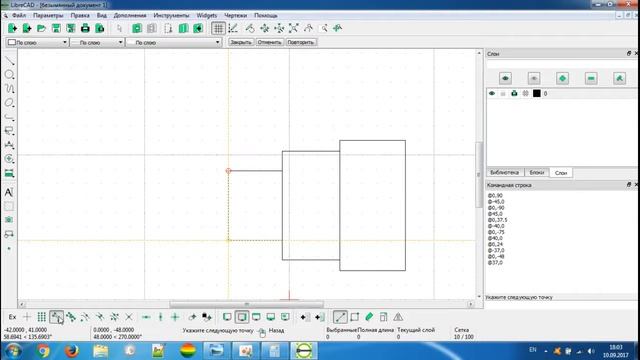This screenshot has width=640, height=360.
Task: Click the command line input field
Action: tap(561, 304)
